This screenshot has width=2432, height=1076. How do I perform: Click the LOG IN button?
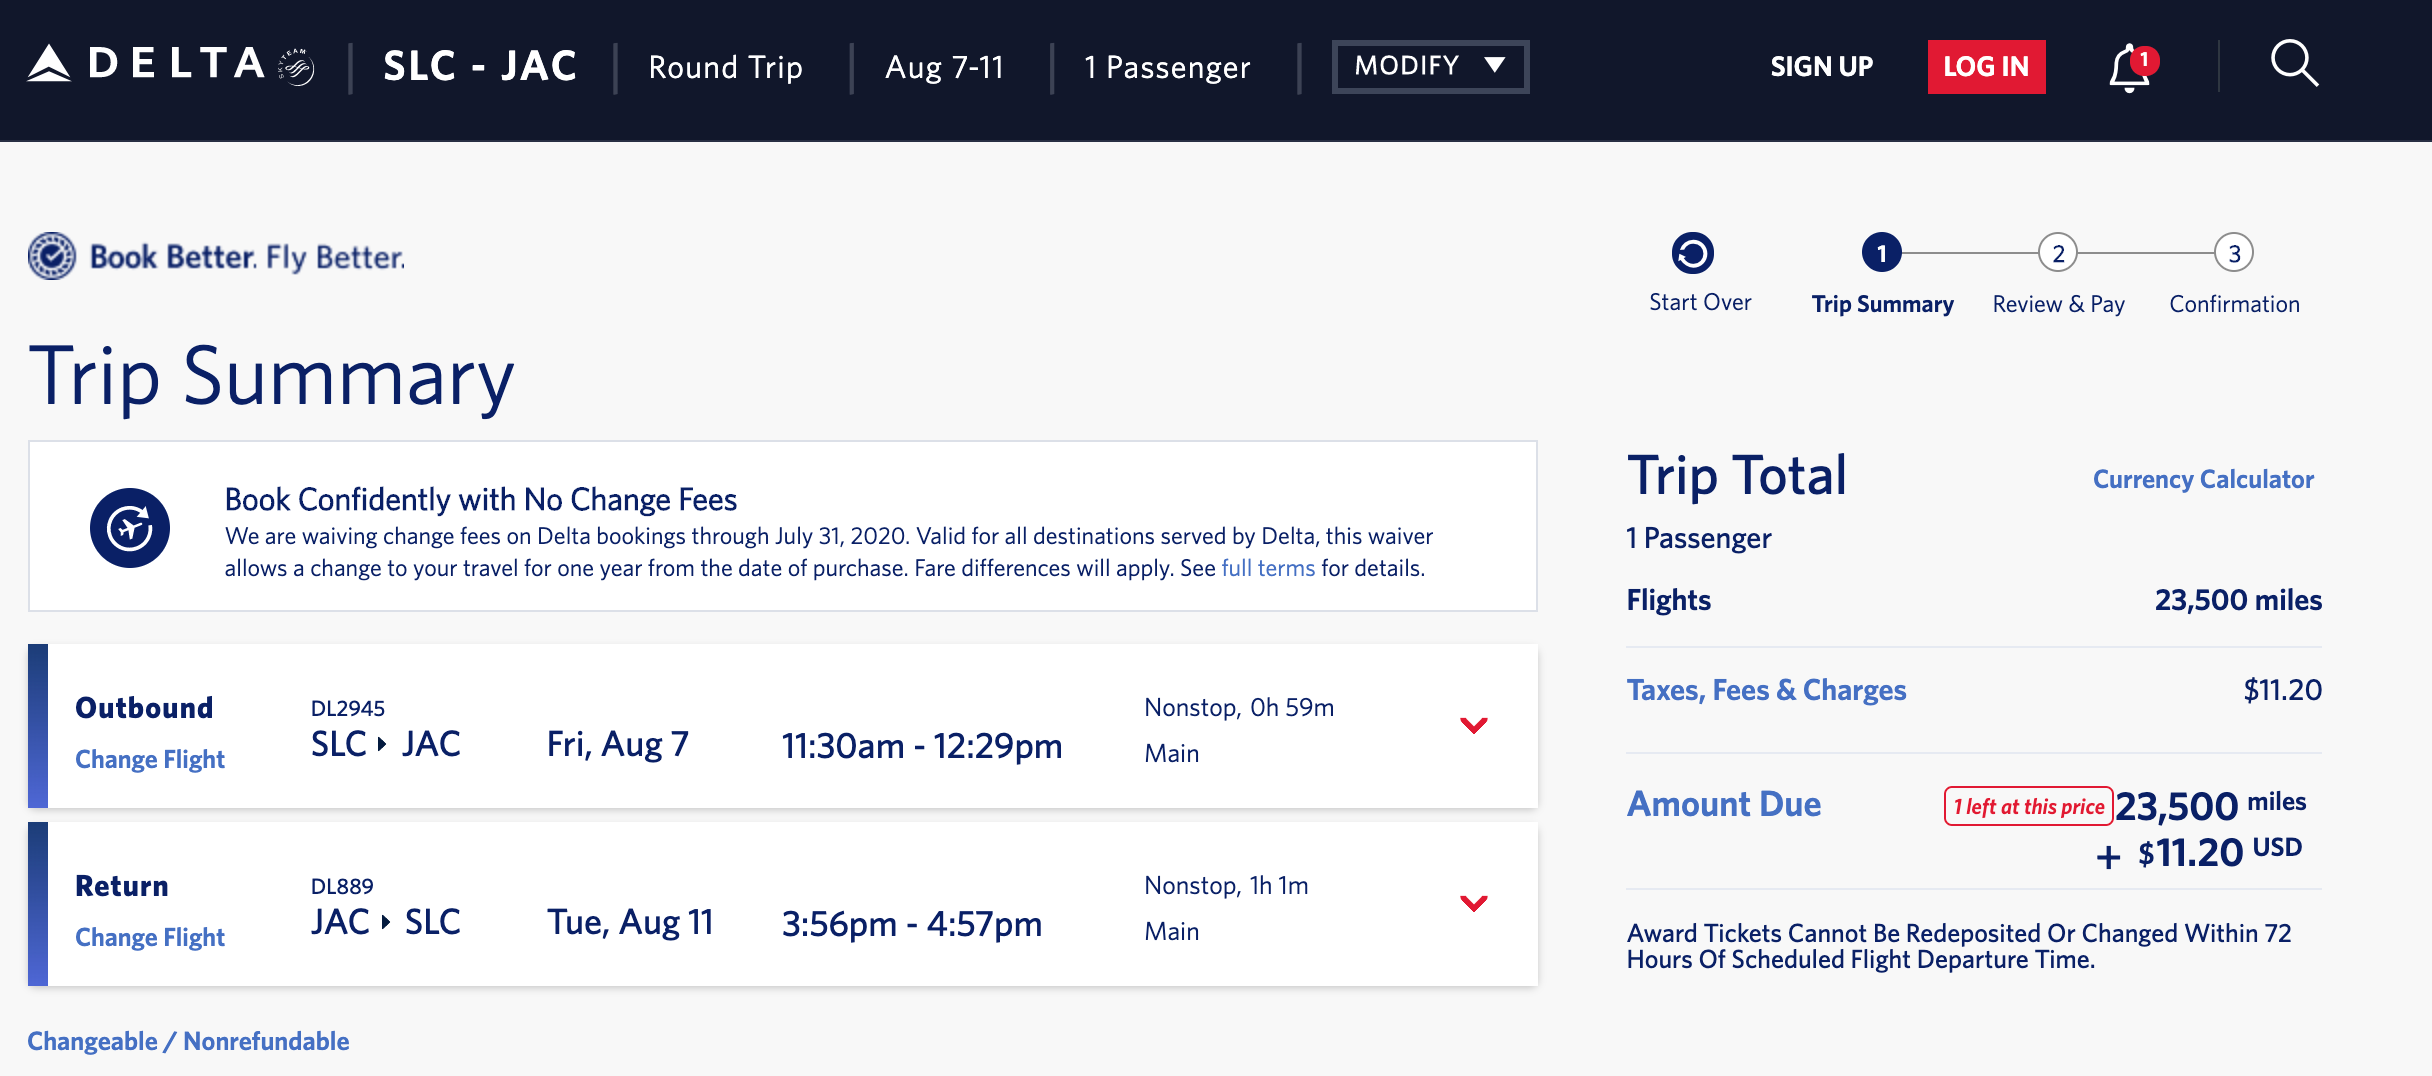(1986, 67)
